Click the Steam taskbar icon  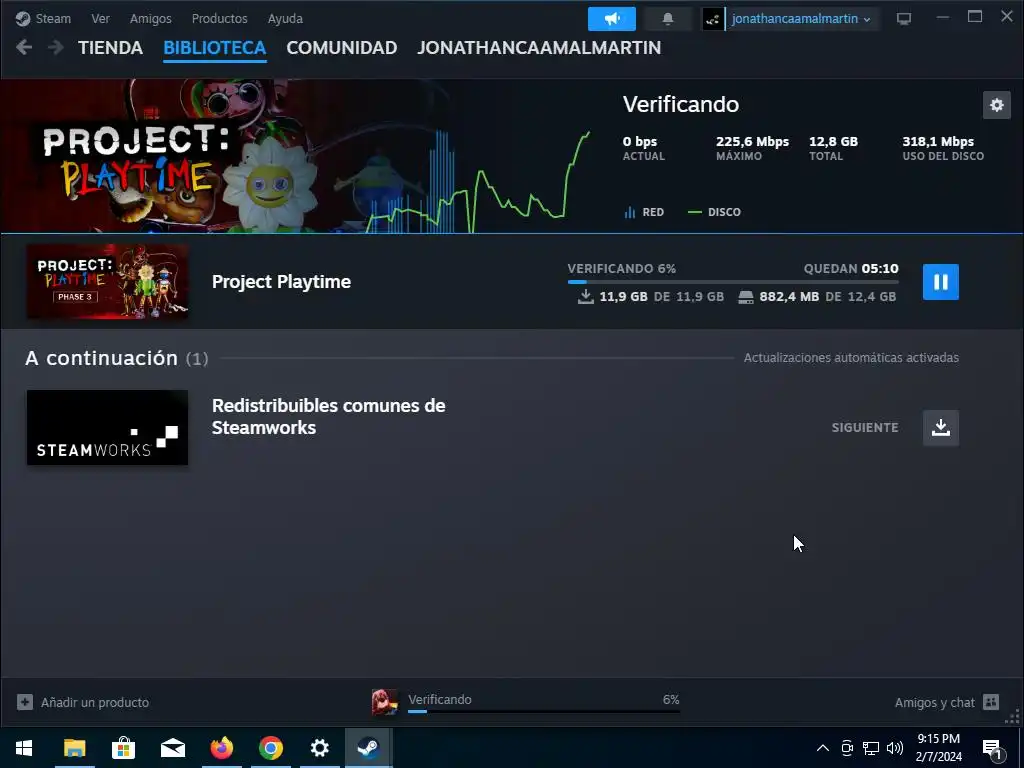pos(368,748)
